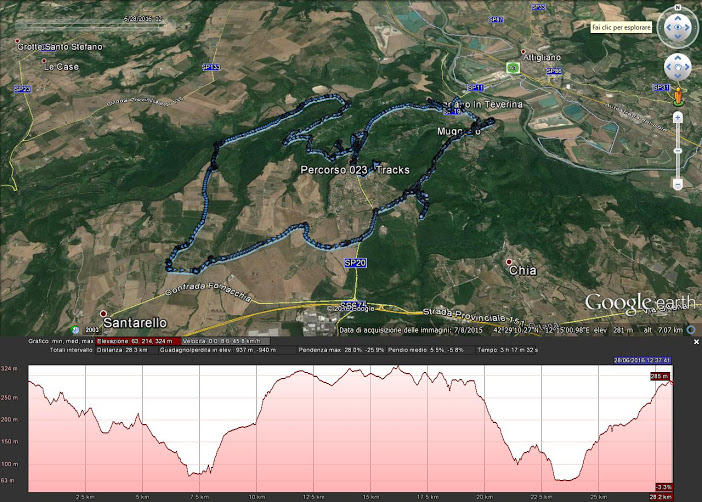Click the eye icon in look-around control
This screenshot has height=502, width=702.
click(x=678, y=29)
